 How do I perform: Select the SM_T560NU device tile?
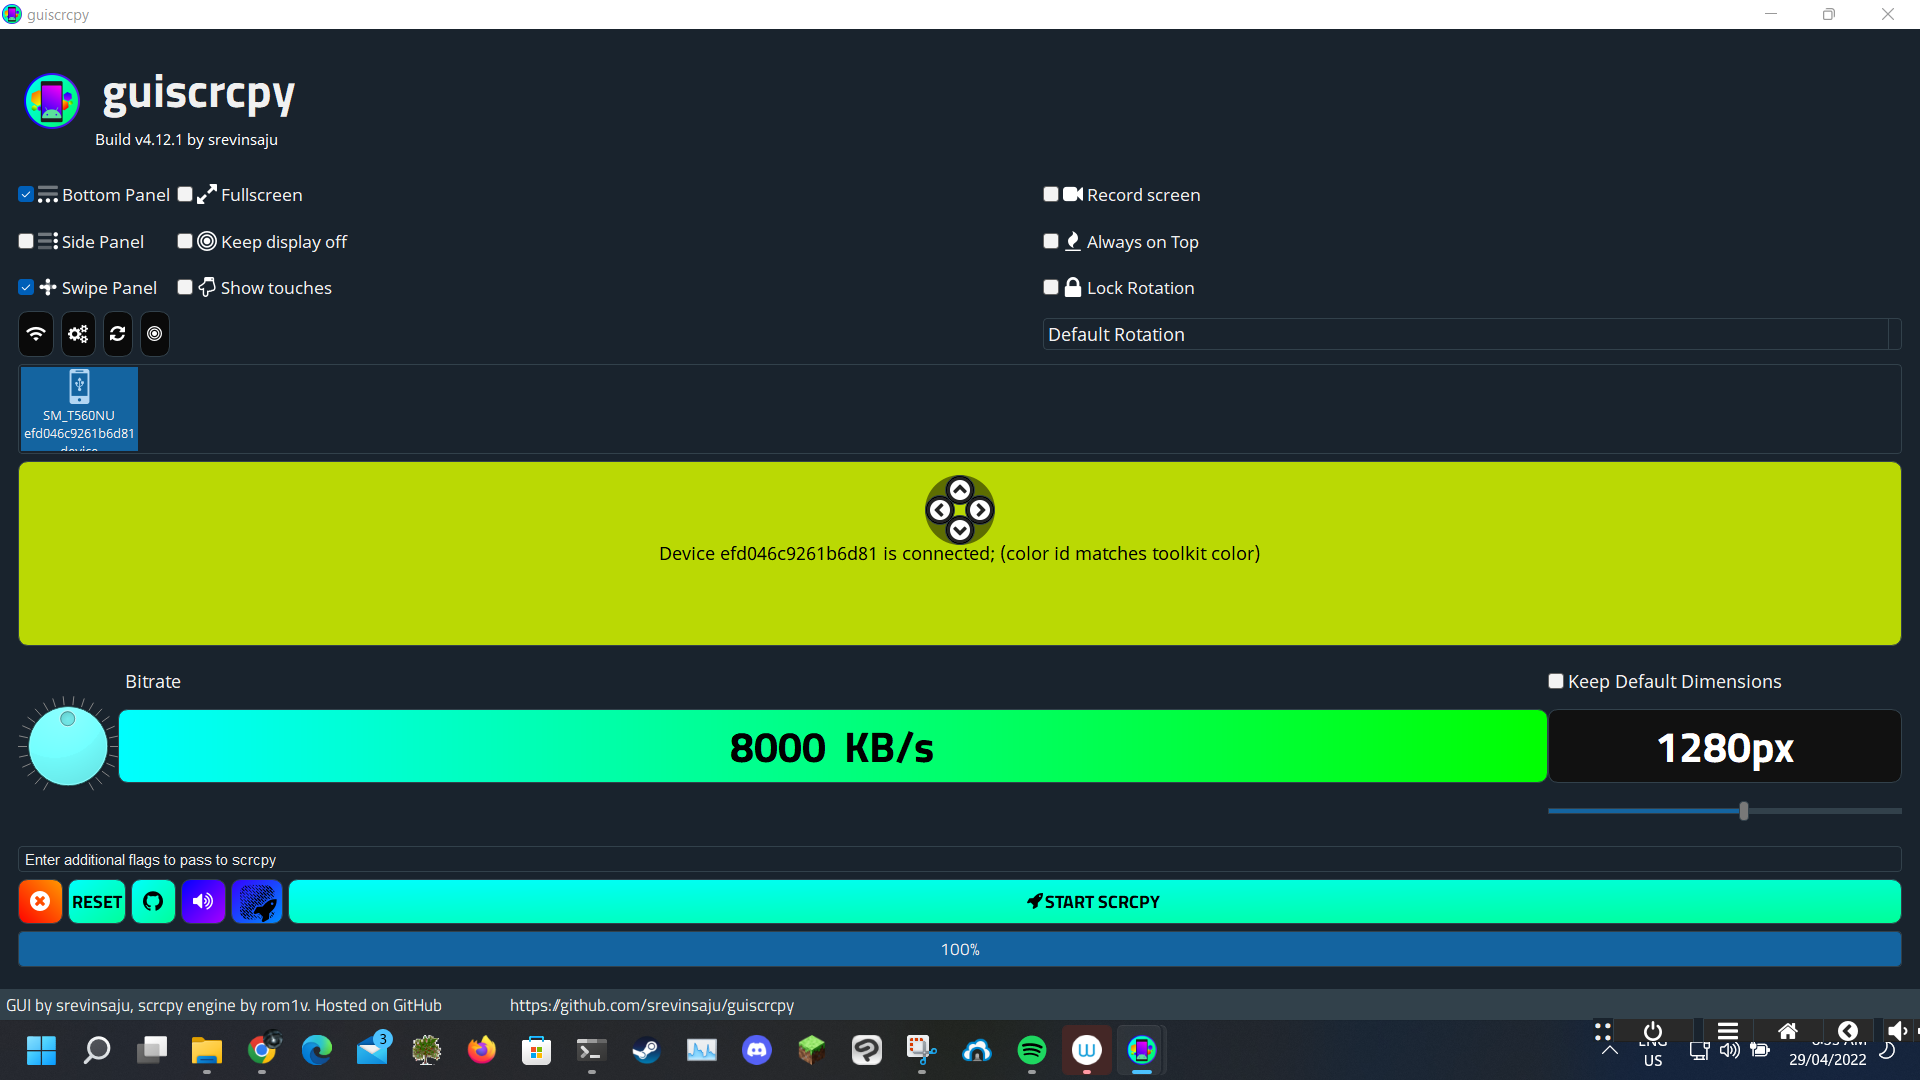tap(79, 409)
